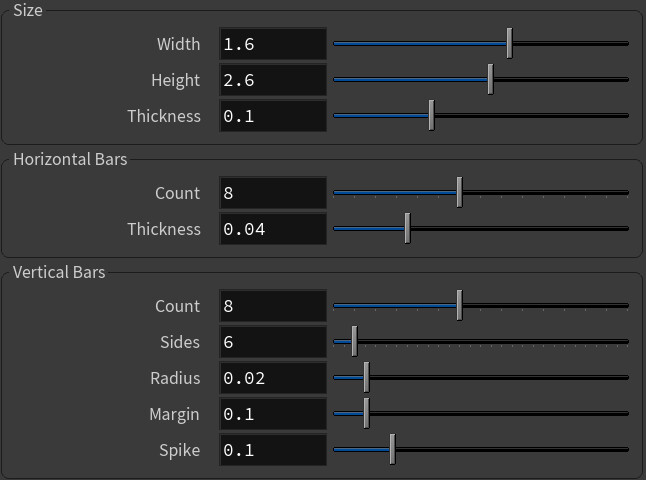Click the Radius value field showing 0.02
646x480 pixels.
point(273,378)
